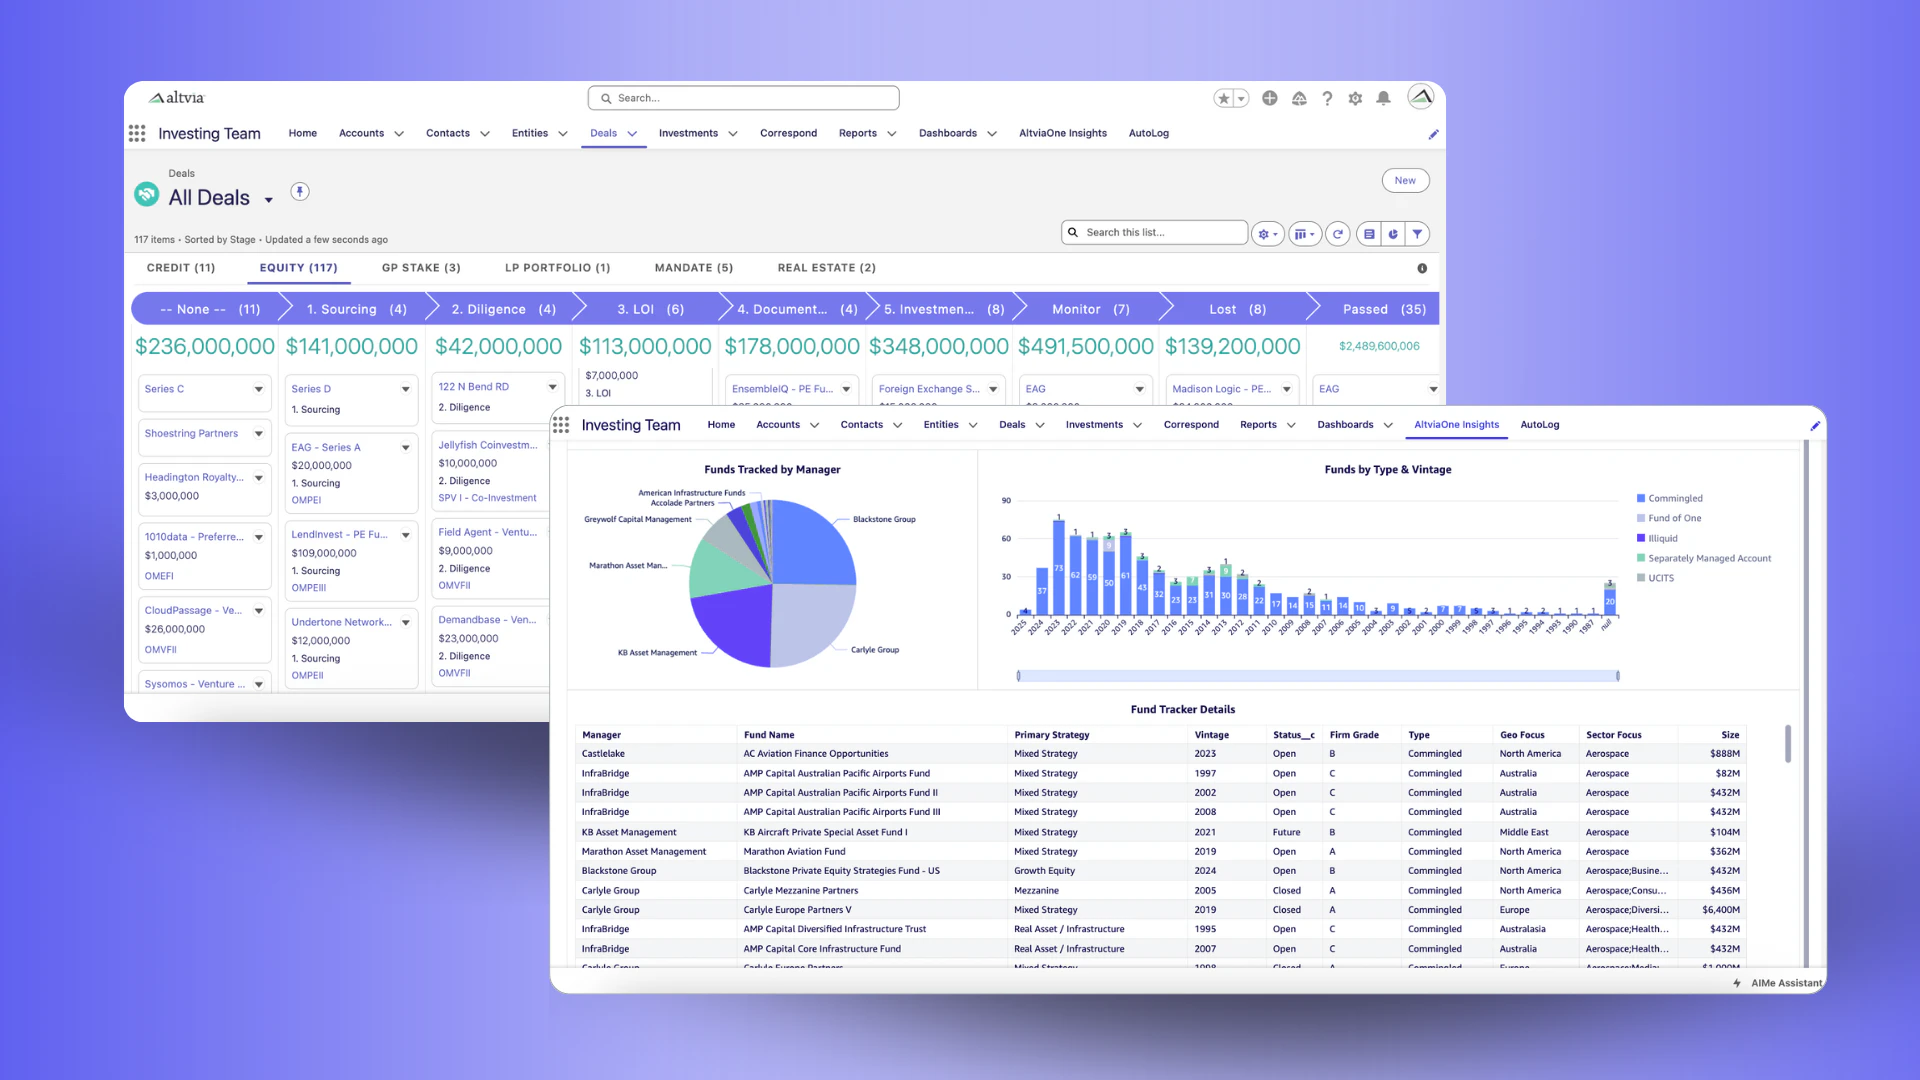Click the scrollbar below the vintage bar chart
The width and height of the screenshot is (1920, 1080).
(x=1315, y=675)
